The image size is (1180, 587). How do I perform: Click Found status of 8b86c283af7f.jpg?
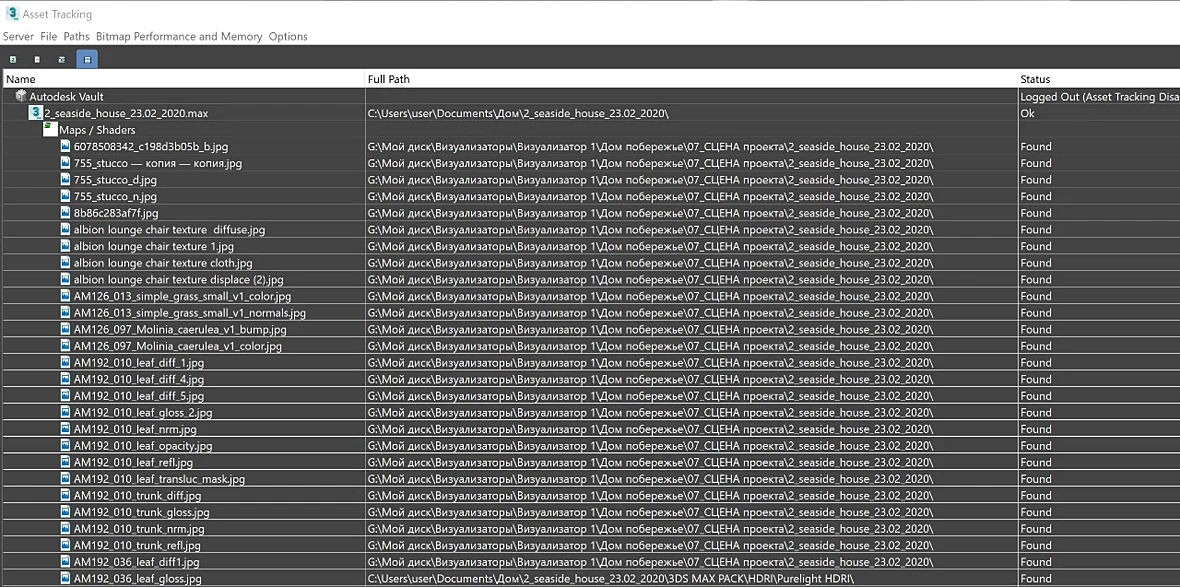coord(1036,212)
